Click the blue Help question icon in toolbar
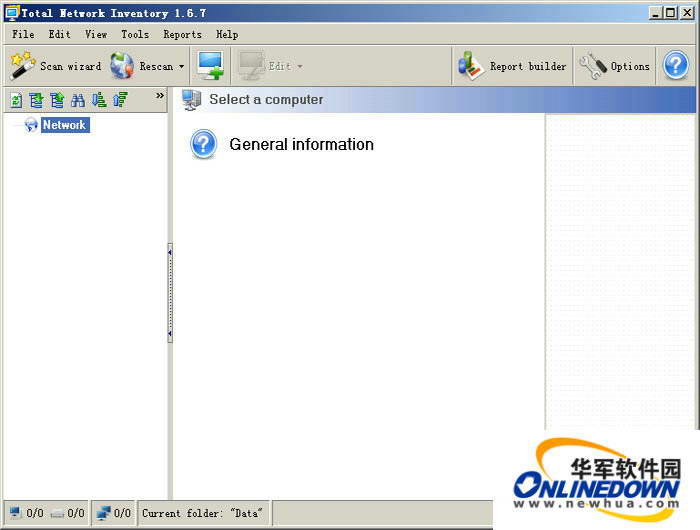Screen dimensions: 700x530 [x=675, y=66]
